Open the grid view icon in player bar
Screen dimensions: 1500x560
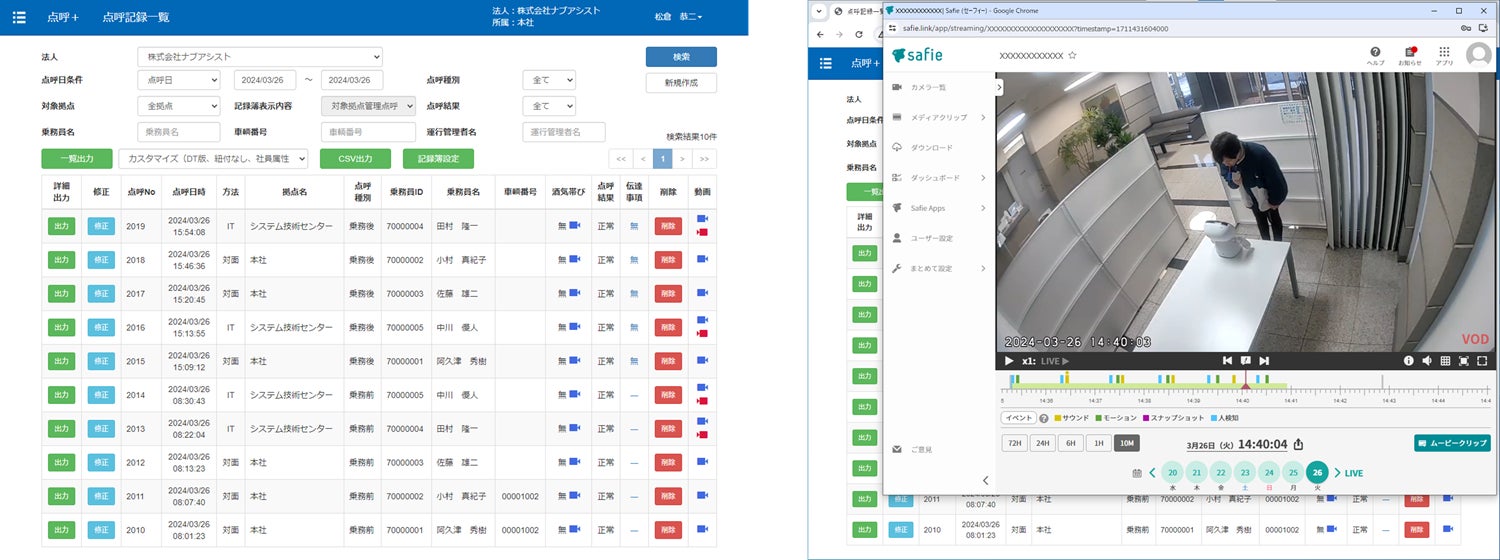[x=1445, y=360]
